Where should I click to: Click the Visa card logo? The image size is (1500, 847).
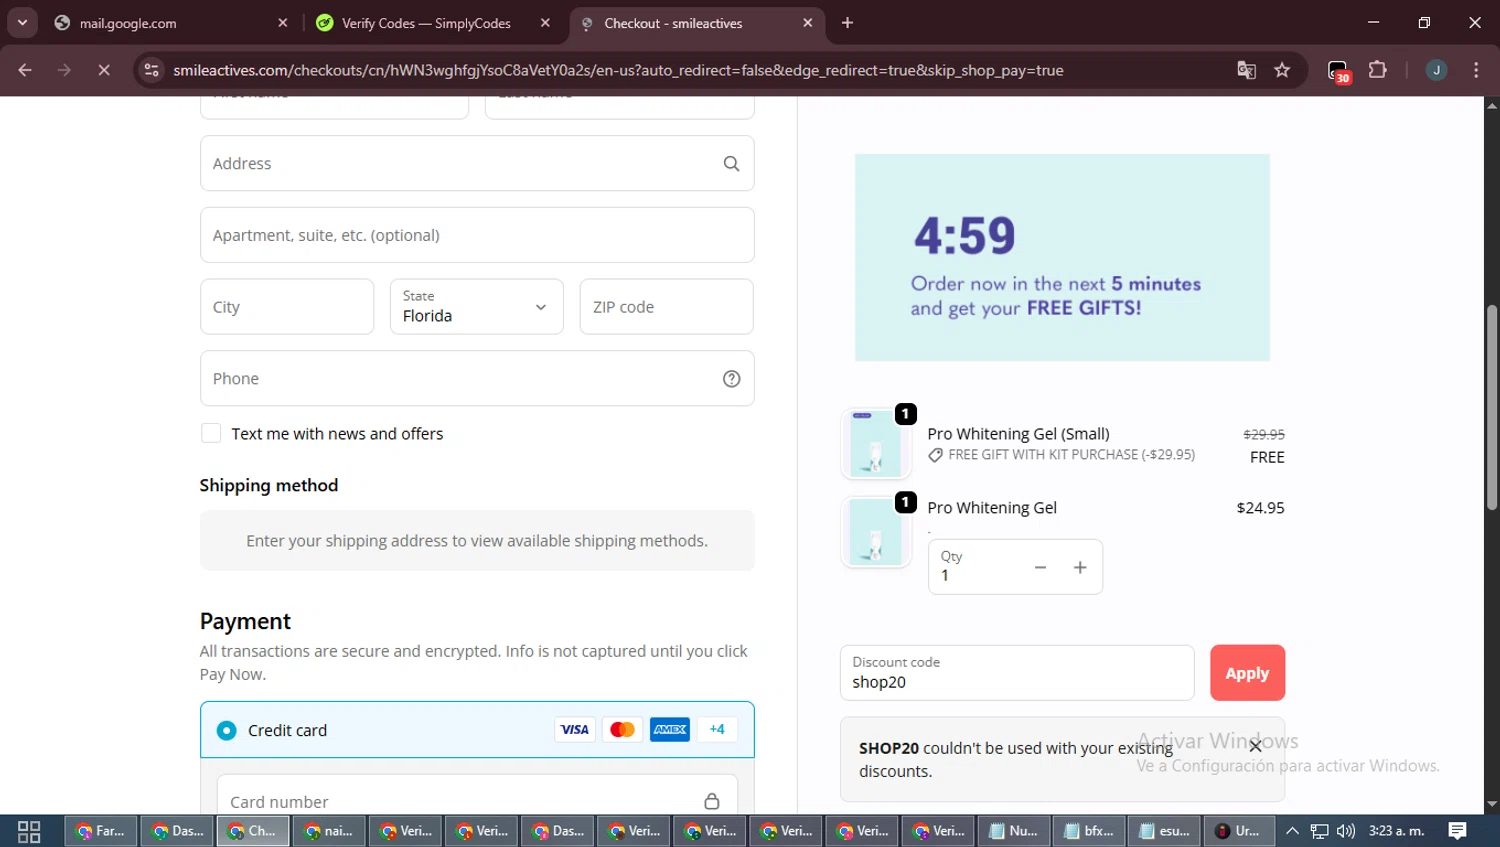(x=574, y=730)
